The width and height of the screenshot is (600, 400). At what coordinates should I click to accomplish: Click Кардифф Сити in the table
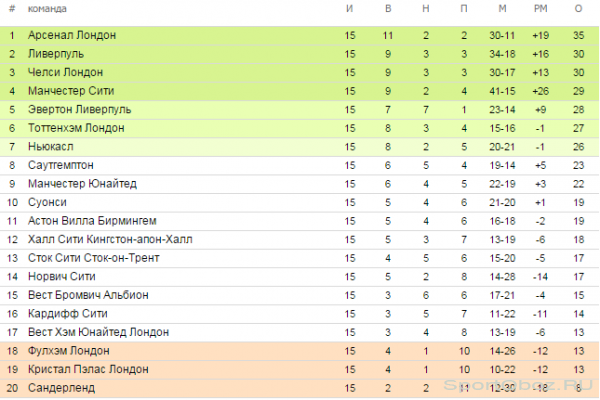click(x=68, y=313)
